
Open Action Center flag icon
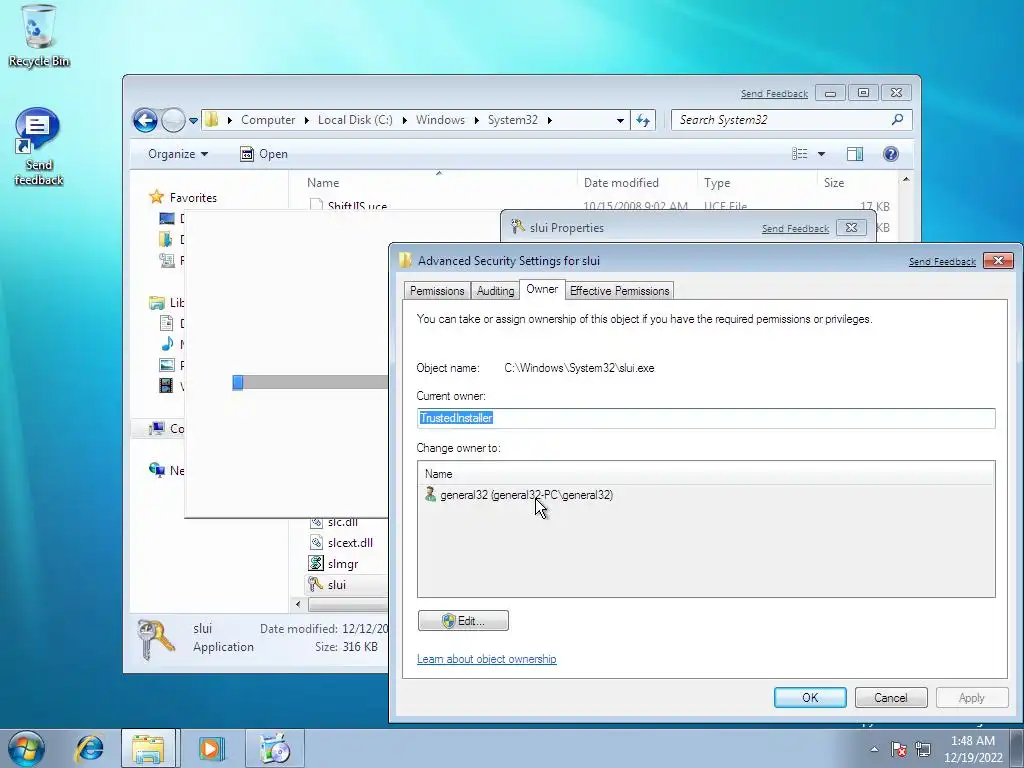[x=899, y=749]
